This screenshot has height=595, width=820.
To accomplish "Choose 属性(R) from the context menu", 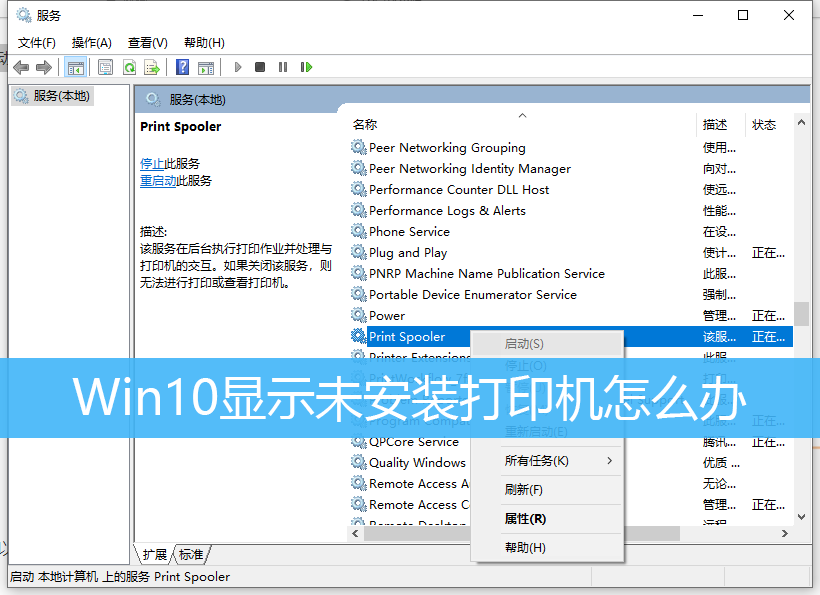I will [525, 519].
